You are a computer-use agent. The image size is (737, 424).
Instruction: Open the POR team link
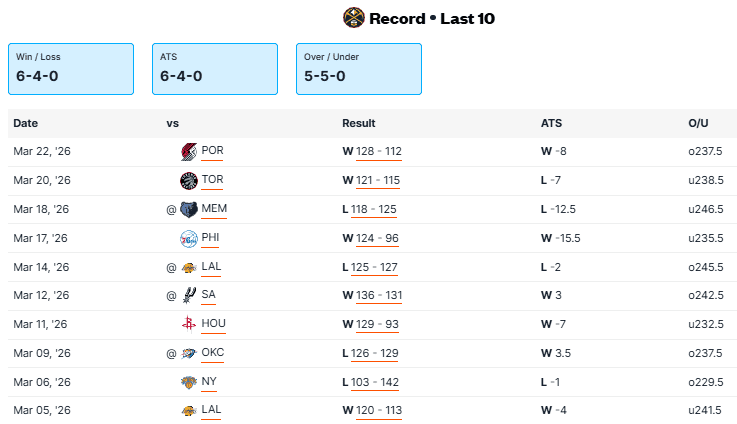click(x=212, y=152)
